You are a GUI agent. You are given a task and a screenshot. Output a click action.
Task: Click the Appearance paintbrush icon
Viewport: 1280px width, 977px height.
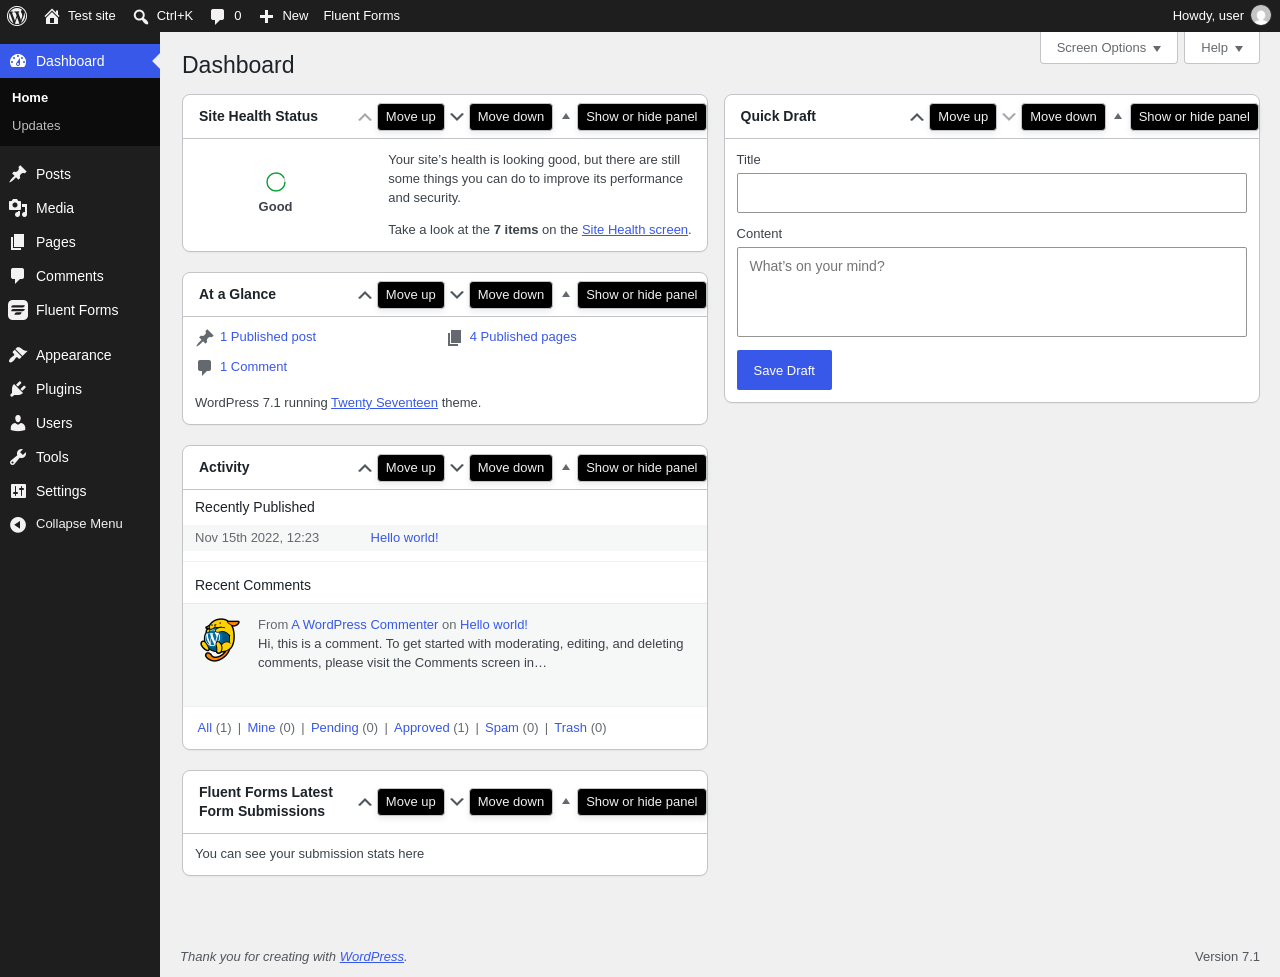pos(18,355)
